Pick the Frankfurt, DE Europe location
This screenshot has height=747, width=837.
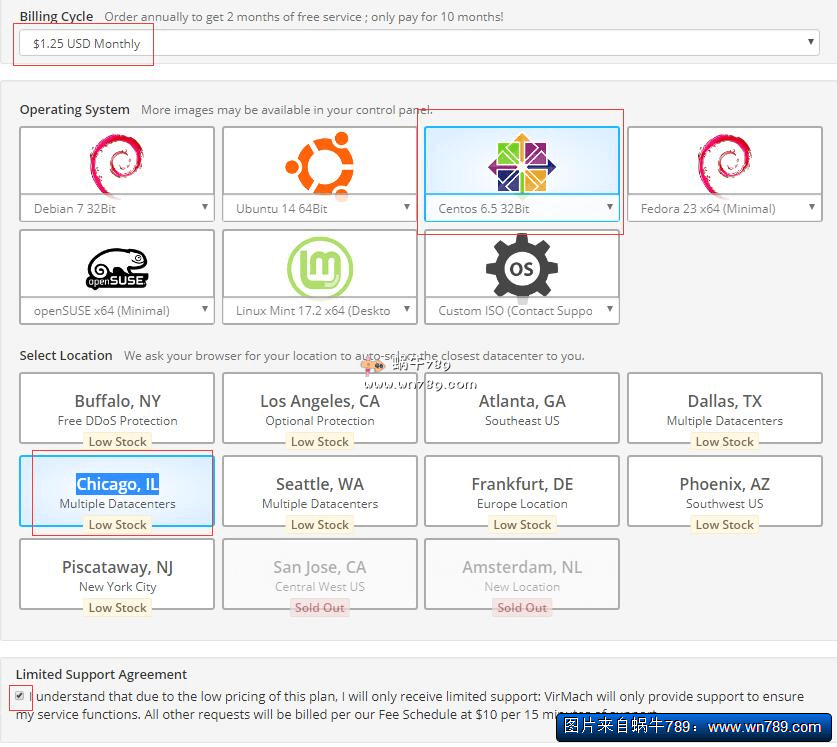tap(521, 491)
